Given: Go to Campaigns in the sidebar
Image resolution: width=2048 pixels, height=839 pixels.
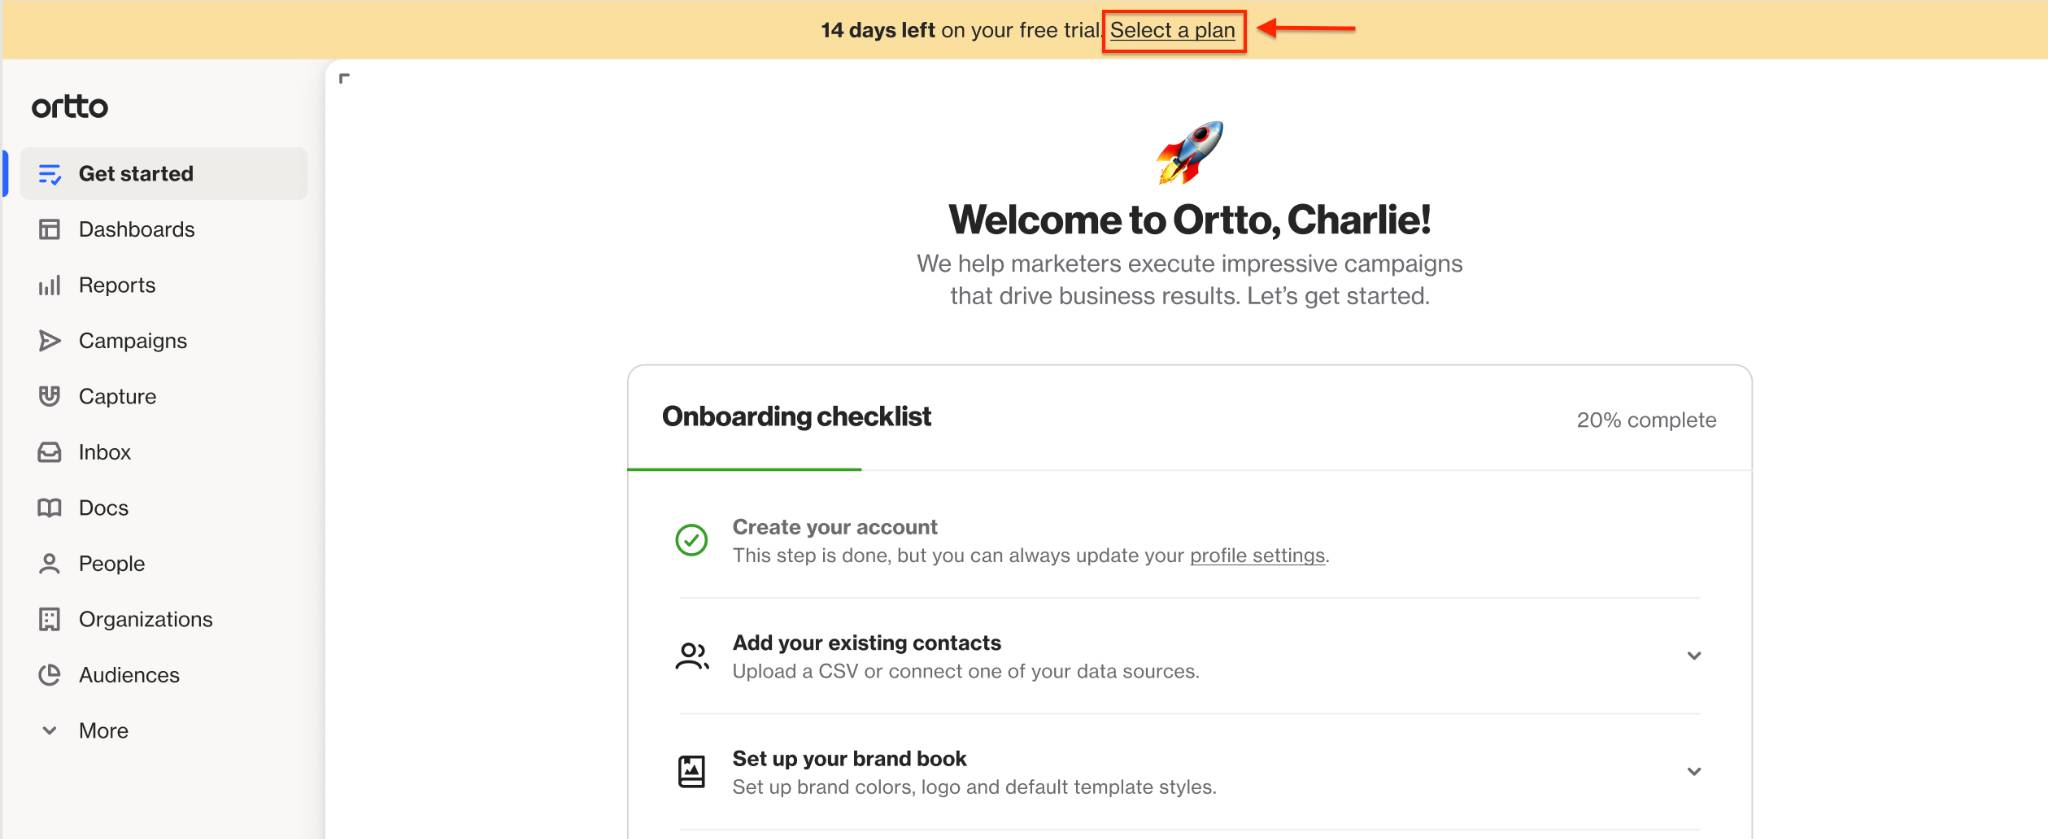Looking at the screenshot, I should (x=133, y=341).
